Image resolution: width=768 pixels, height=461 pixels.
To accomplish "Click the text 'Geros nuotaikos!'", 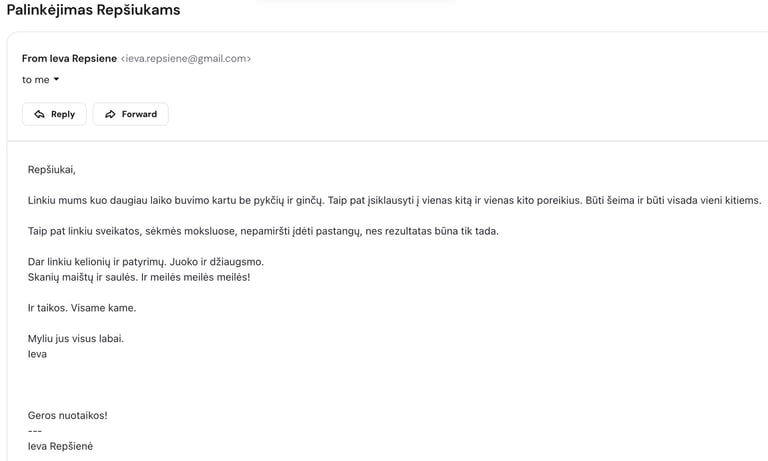I will pyautogui.click(x=67, y=415).
